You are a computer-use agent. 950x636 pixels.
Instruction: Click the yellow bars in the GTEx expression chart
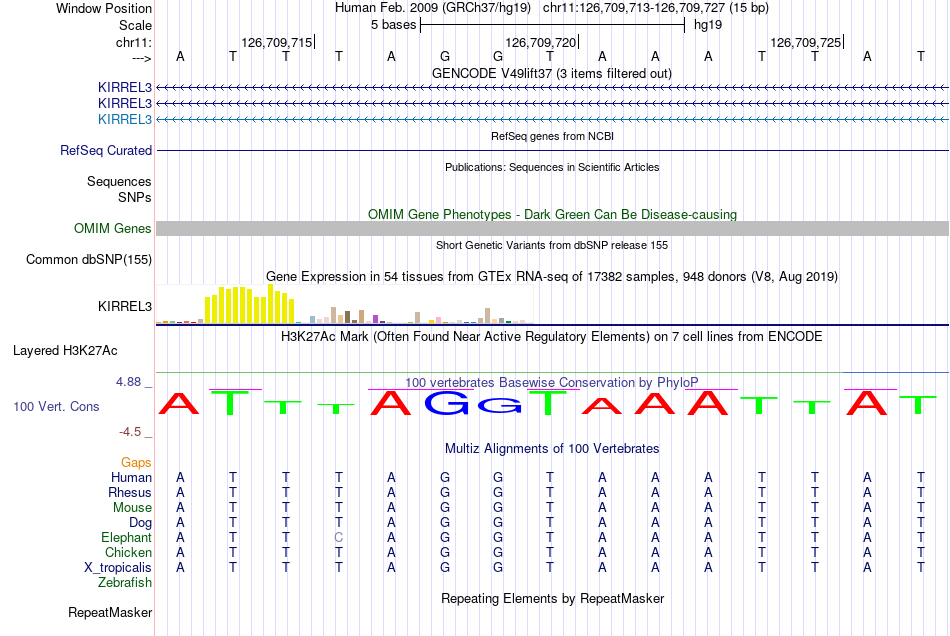tap(250, 304)
